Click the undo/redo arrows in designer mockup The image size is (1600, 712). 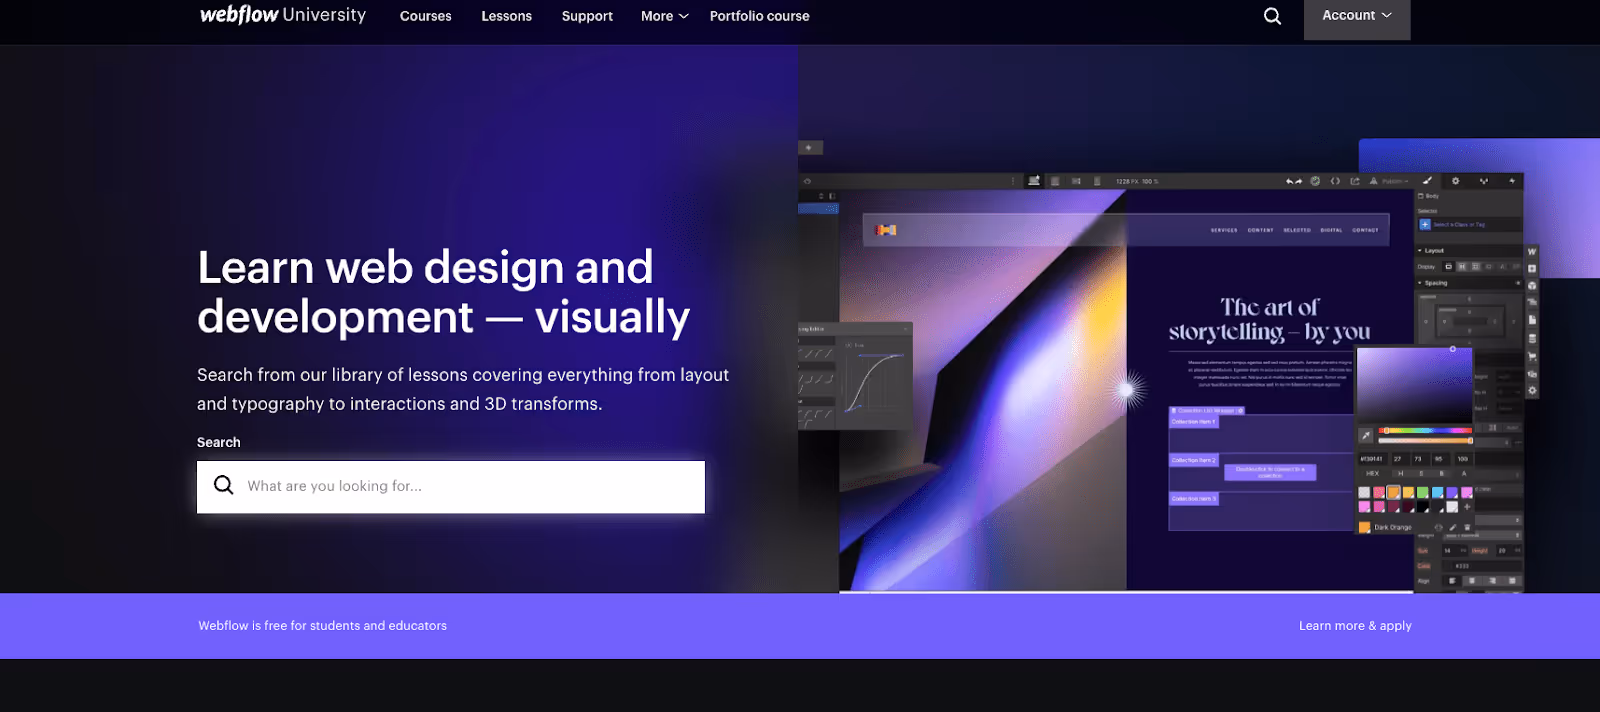(1294, 181)
